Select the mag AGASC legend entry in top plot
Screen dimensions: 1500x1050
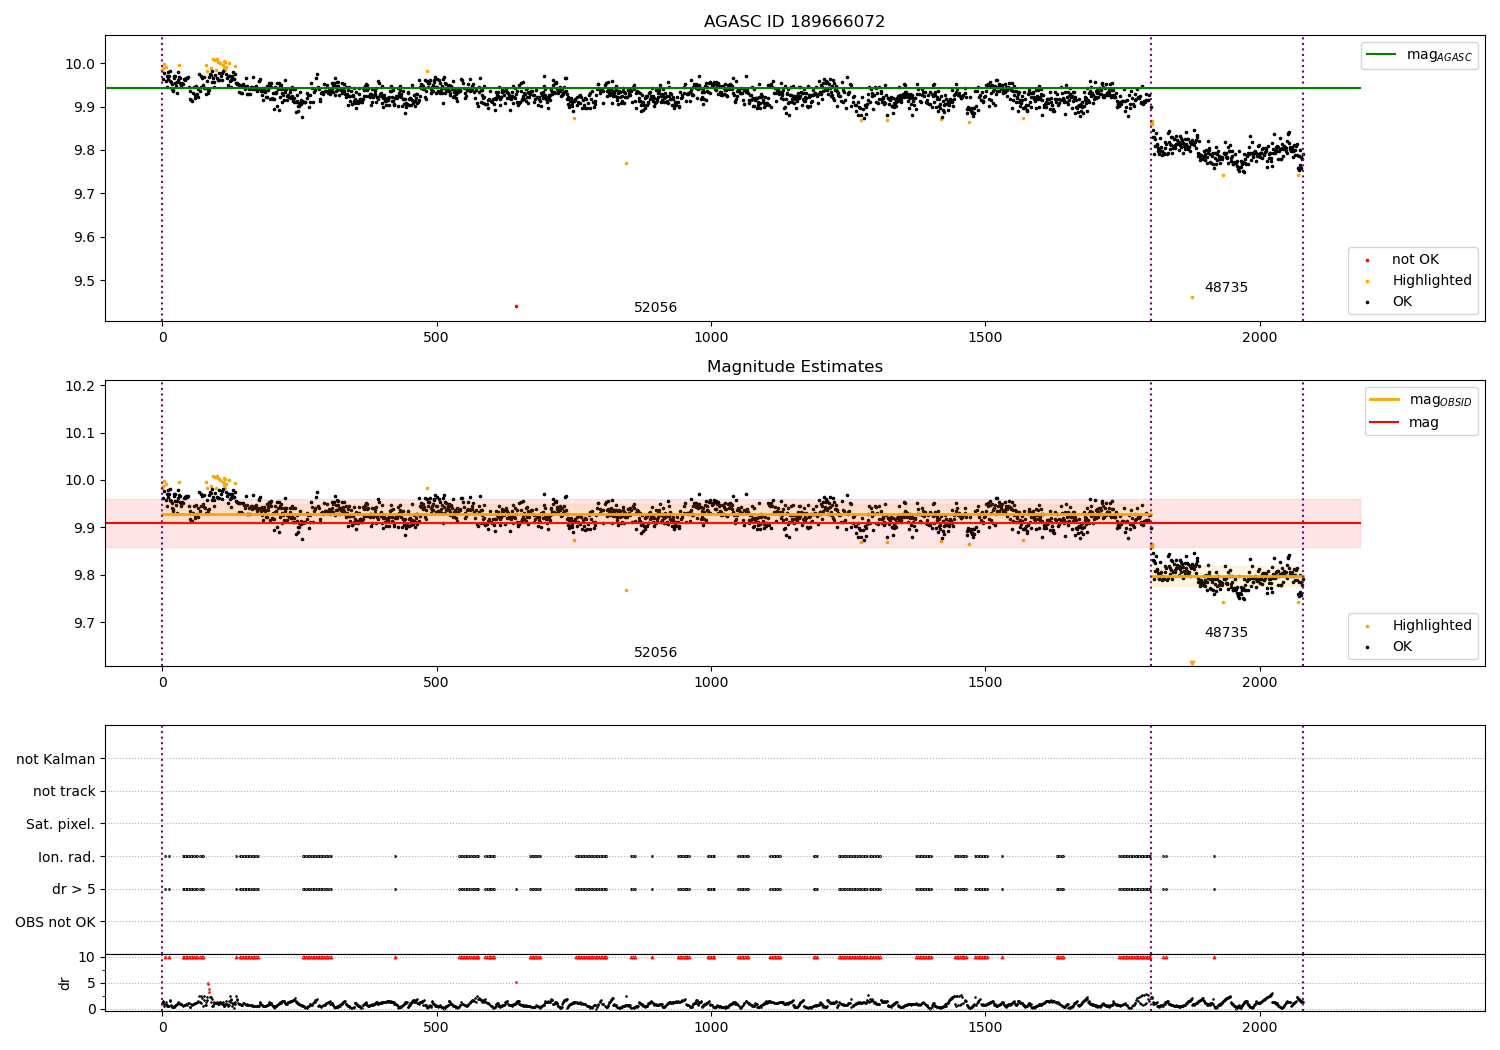1419,55
